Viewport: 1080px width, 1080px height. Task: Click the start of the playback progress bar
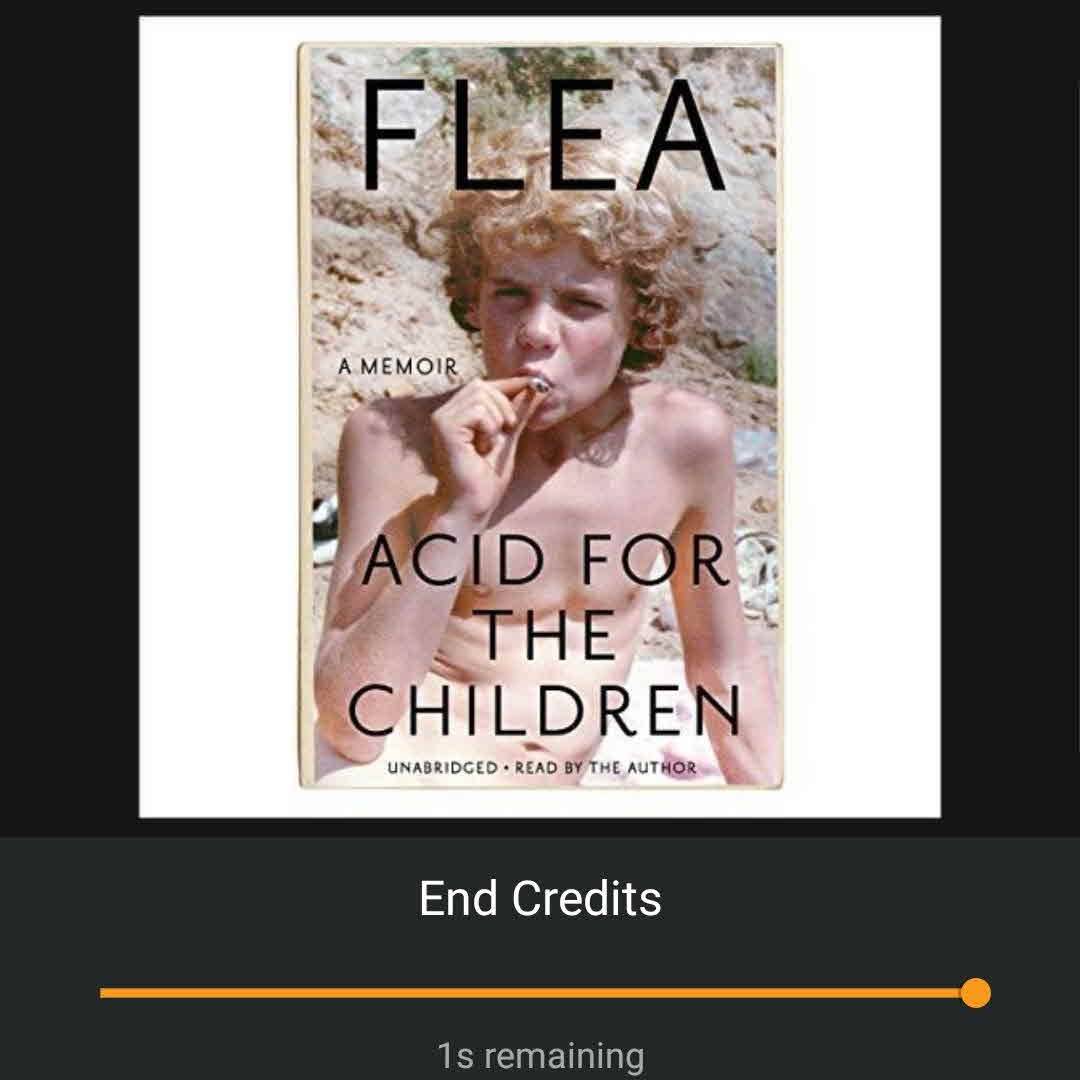pos(103,993)
